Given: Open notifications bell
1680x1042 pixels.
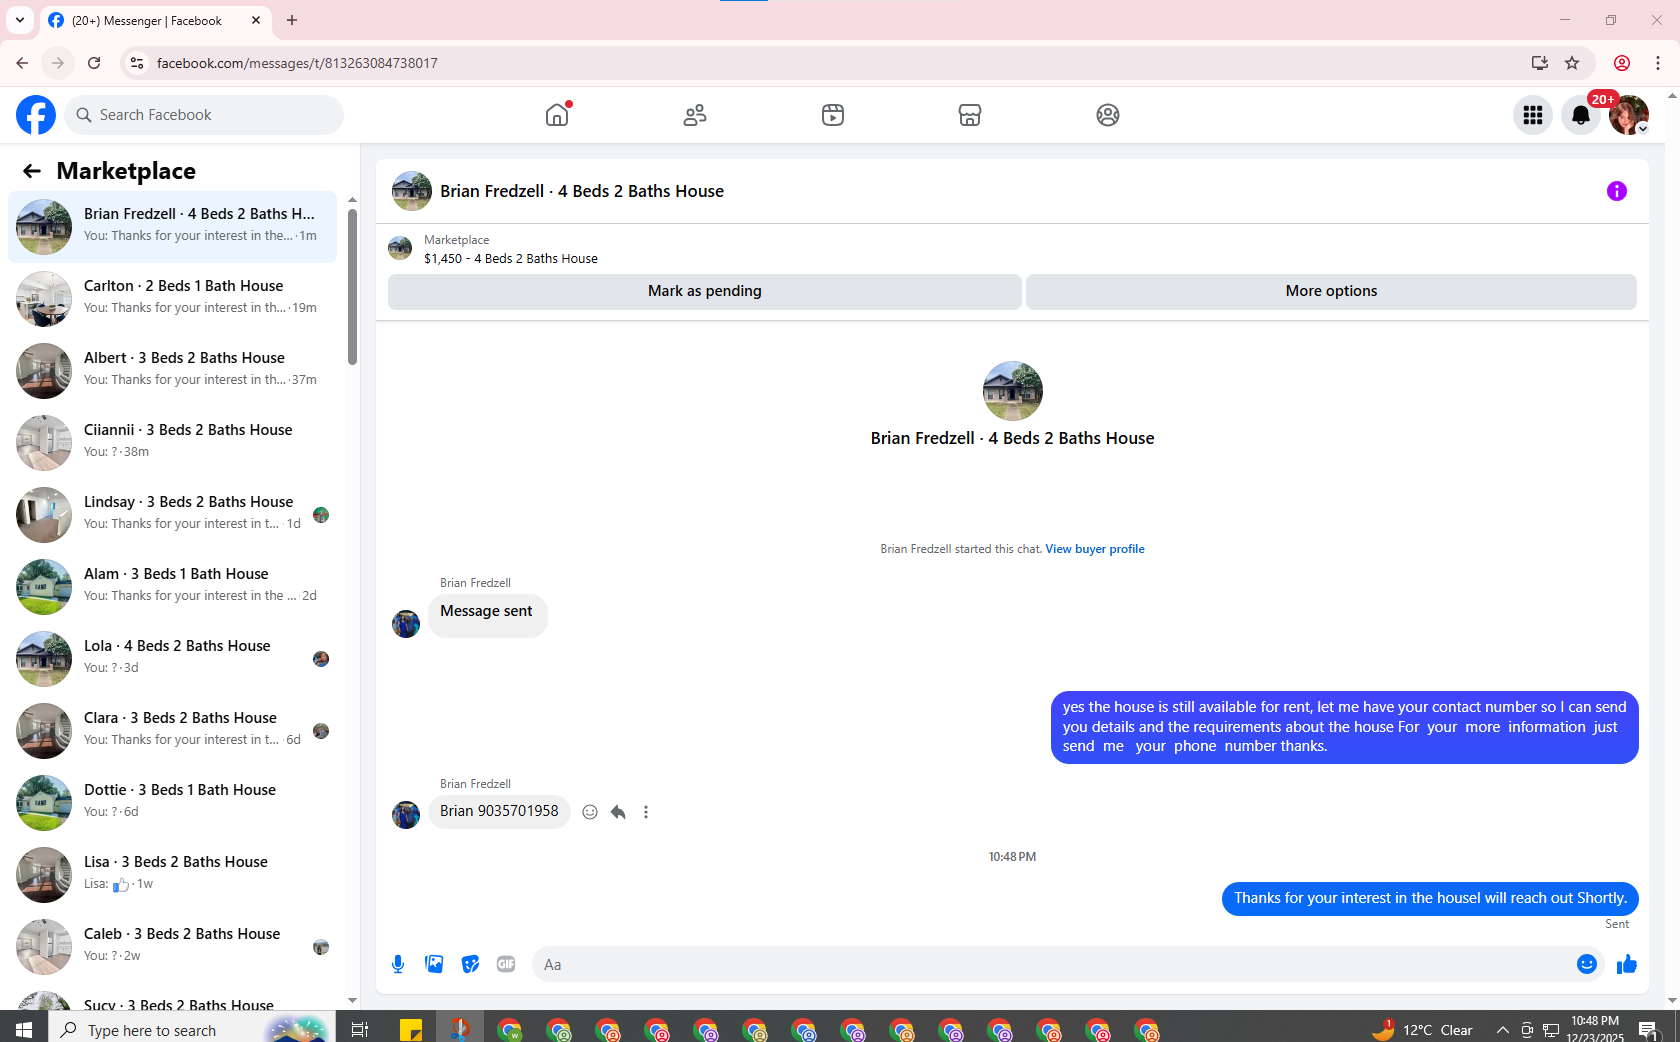Looking at the screenshot, I should pos(1581,115).
